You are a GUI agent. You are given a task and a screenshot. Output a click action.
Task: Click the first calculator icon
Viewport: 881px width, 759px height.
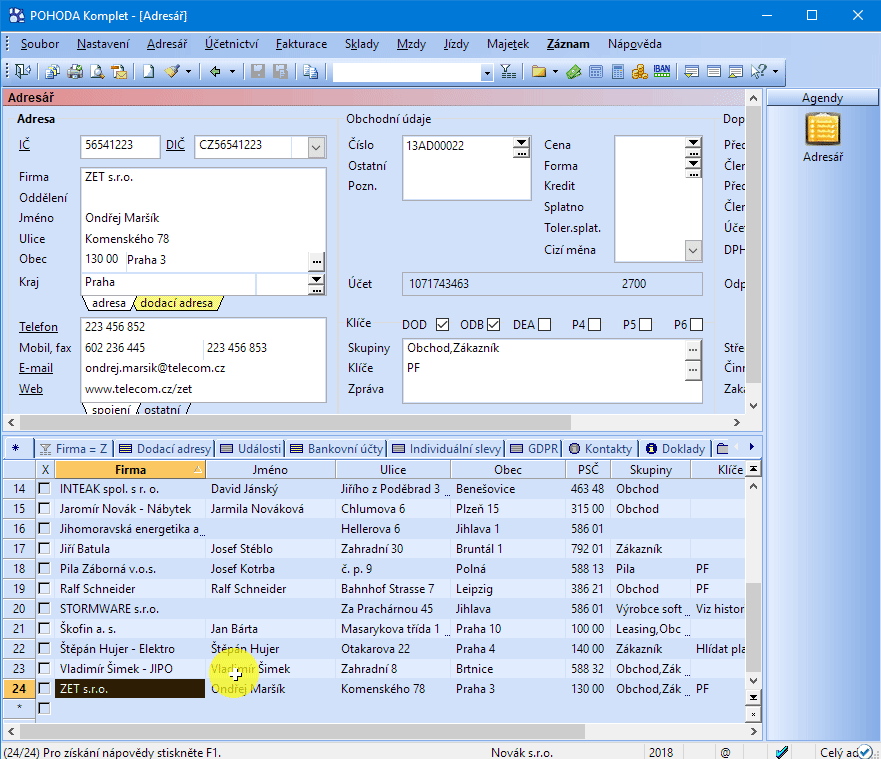tap(596, 71)
